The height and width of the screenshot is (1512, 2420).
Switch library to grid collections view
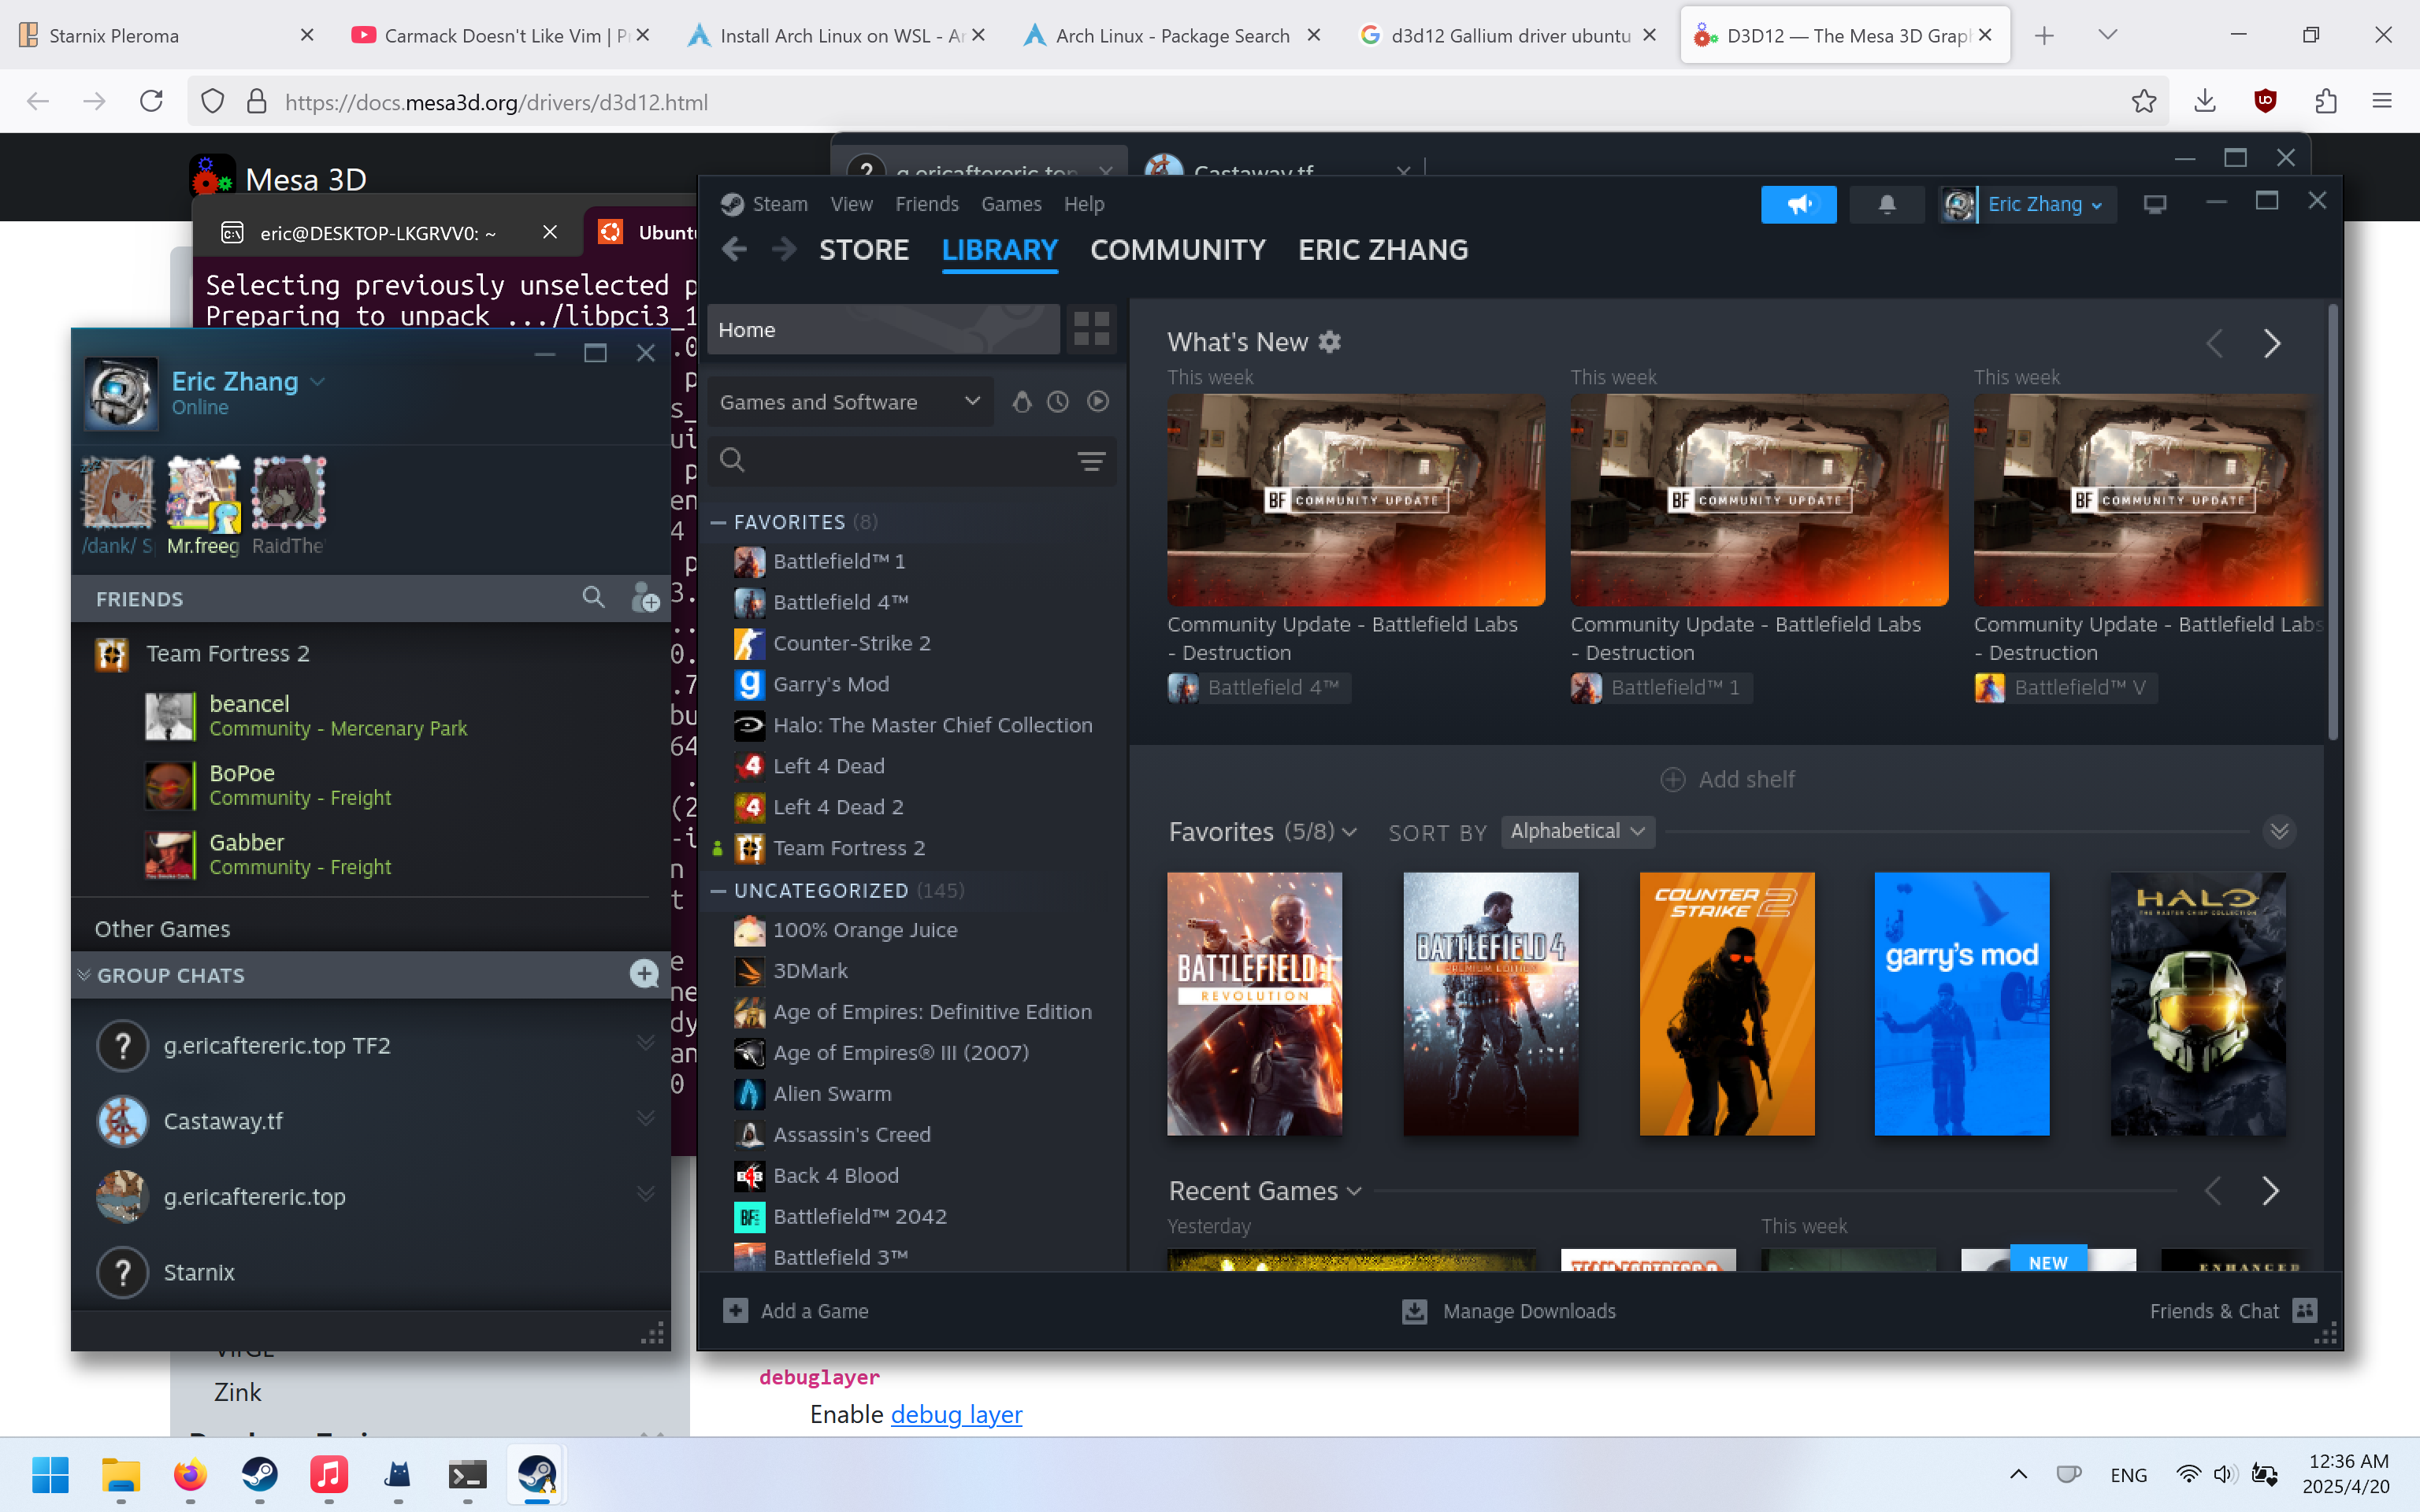pyautogui.click(x=1091, y=329)
